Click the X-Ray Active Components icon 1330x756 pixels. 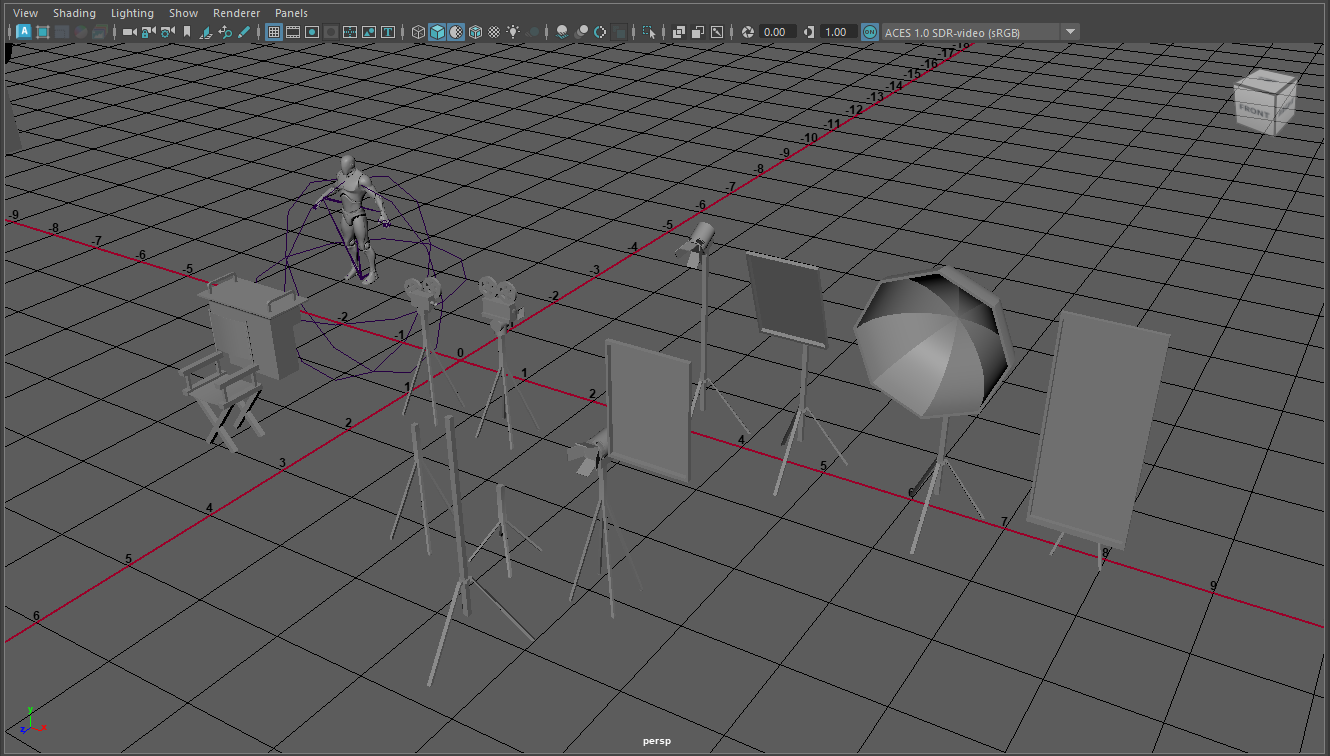(698, 32)
